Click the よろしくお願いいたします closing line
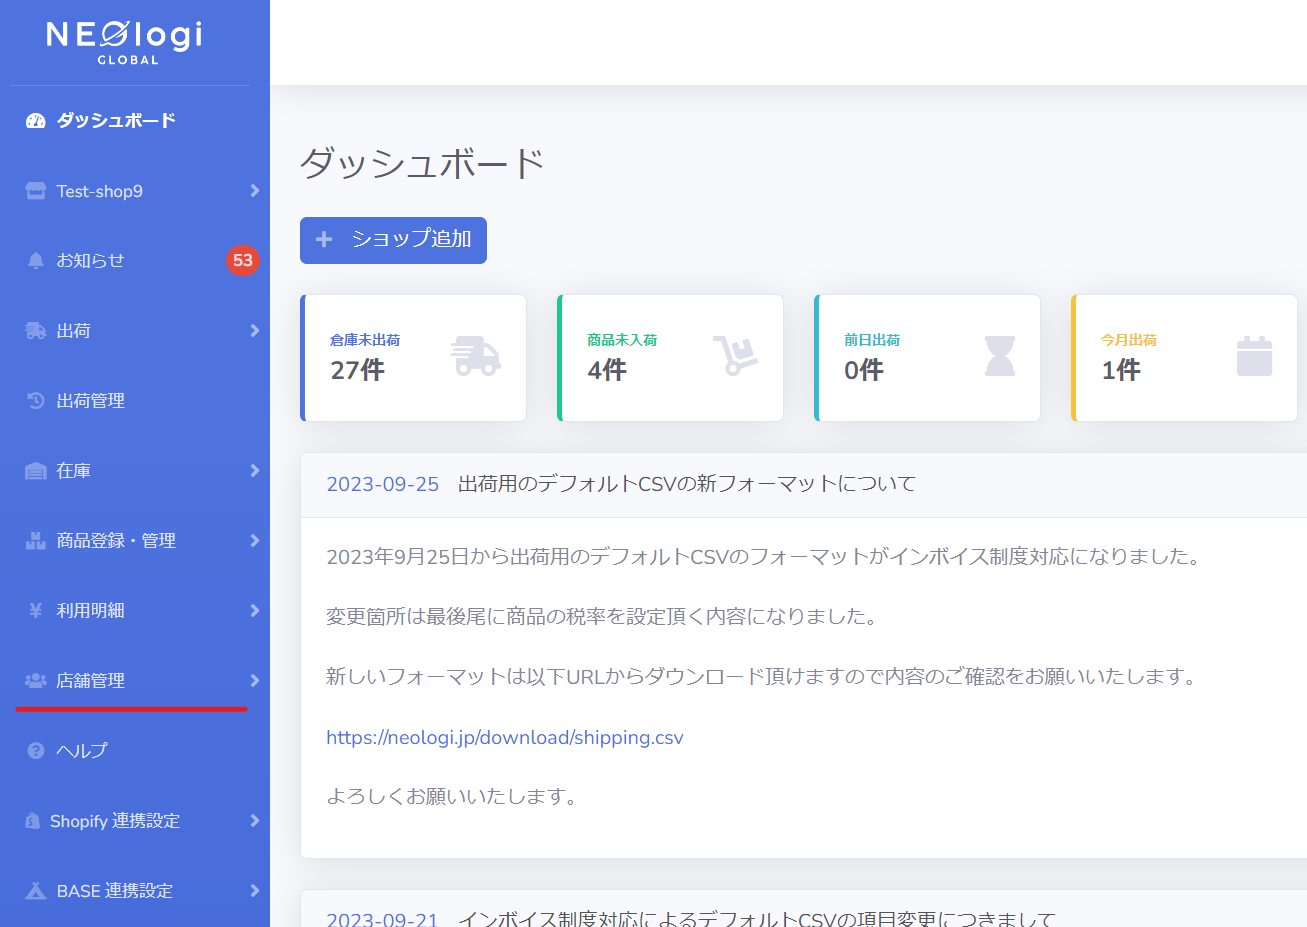The height and width of the screenshot is (927, 1307). (x=452, y=797)
